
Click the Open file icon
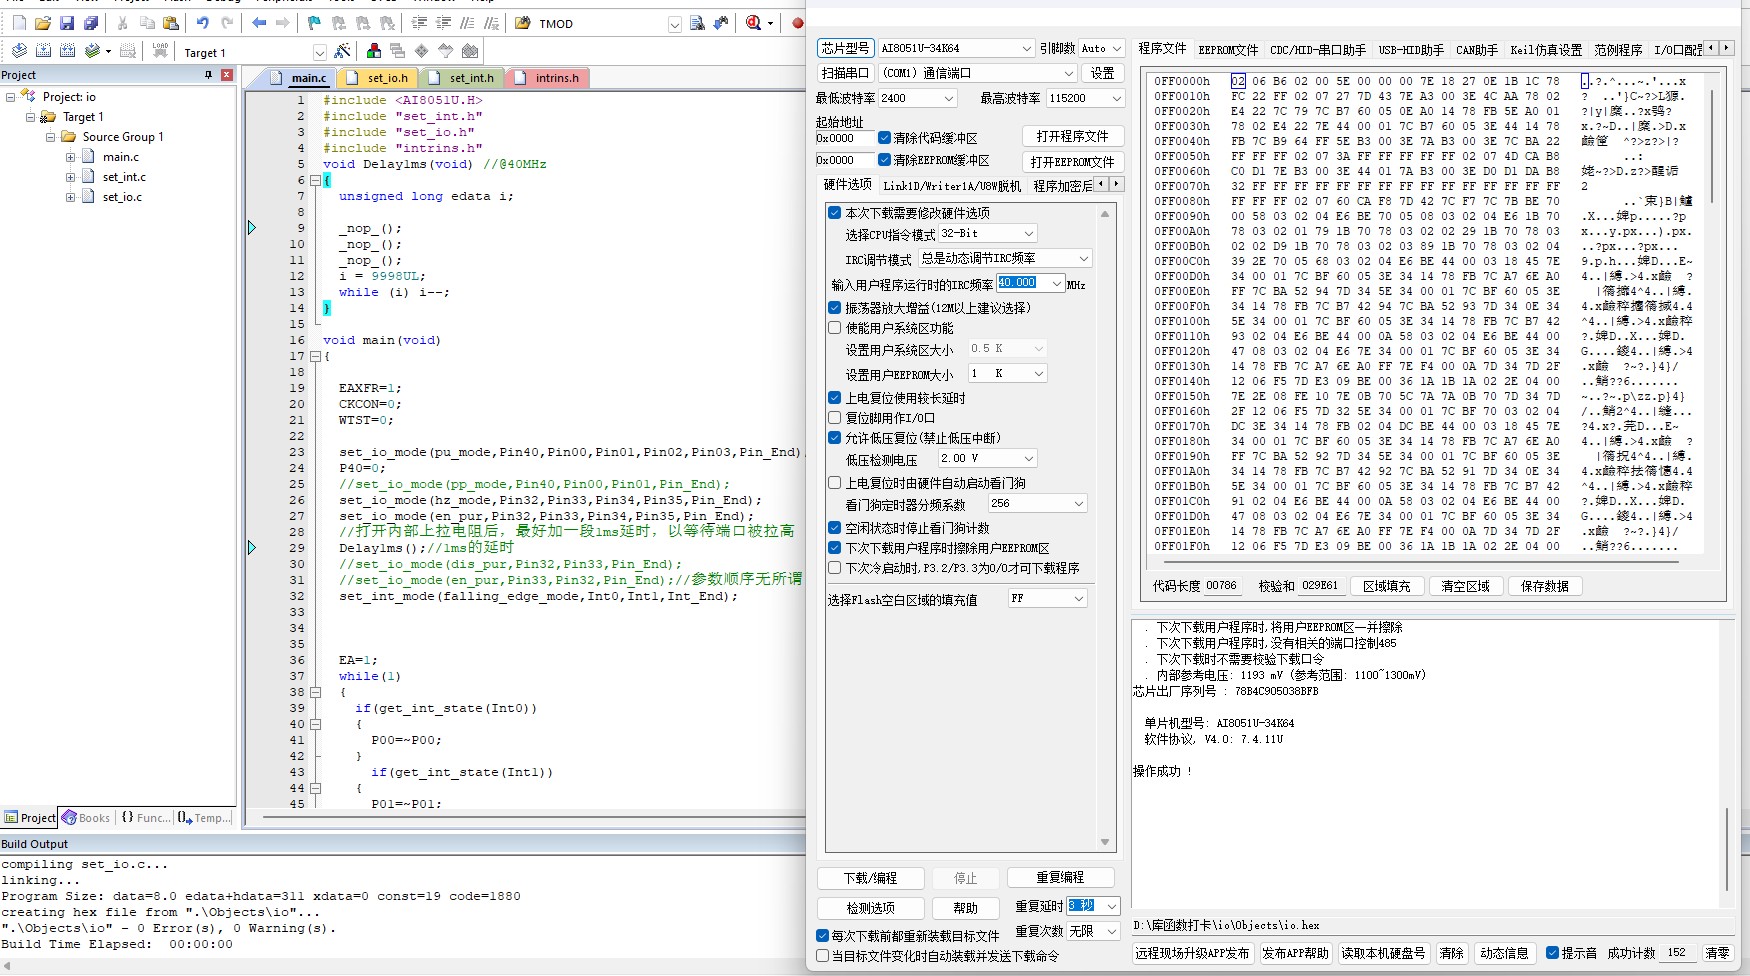[43, 23]
